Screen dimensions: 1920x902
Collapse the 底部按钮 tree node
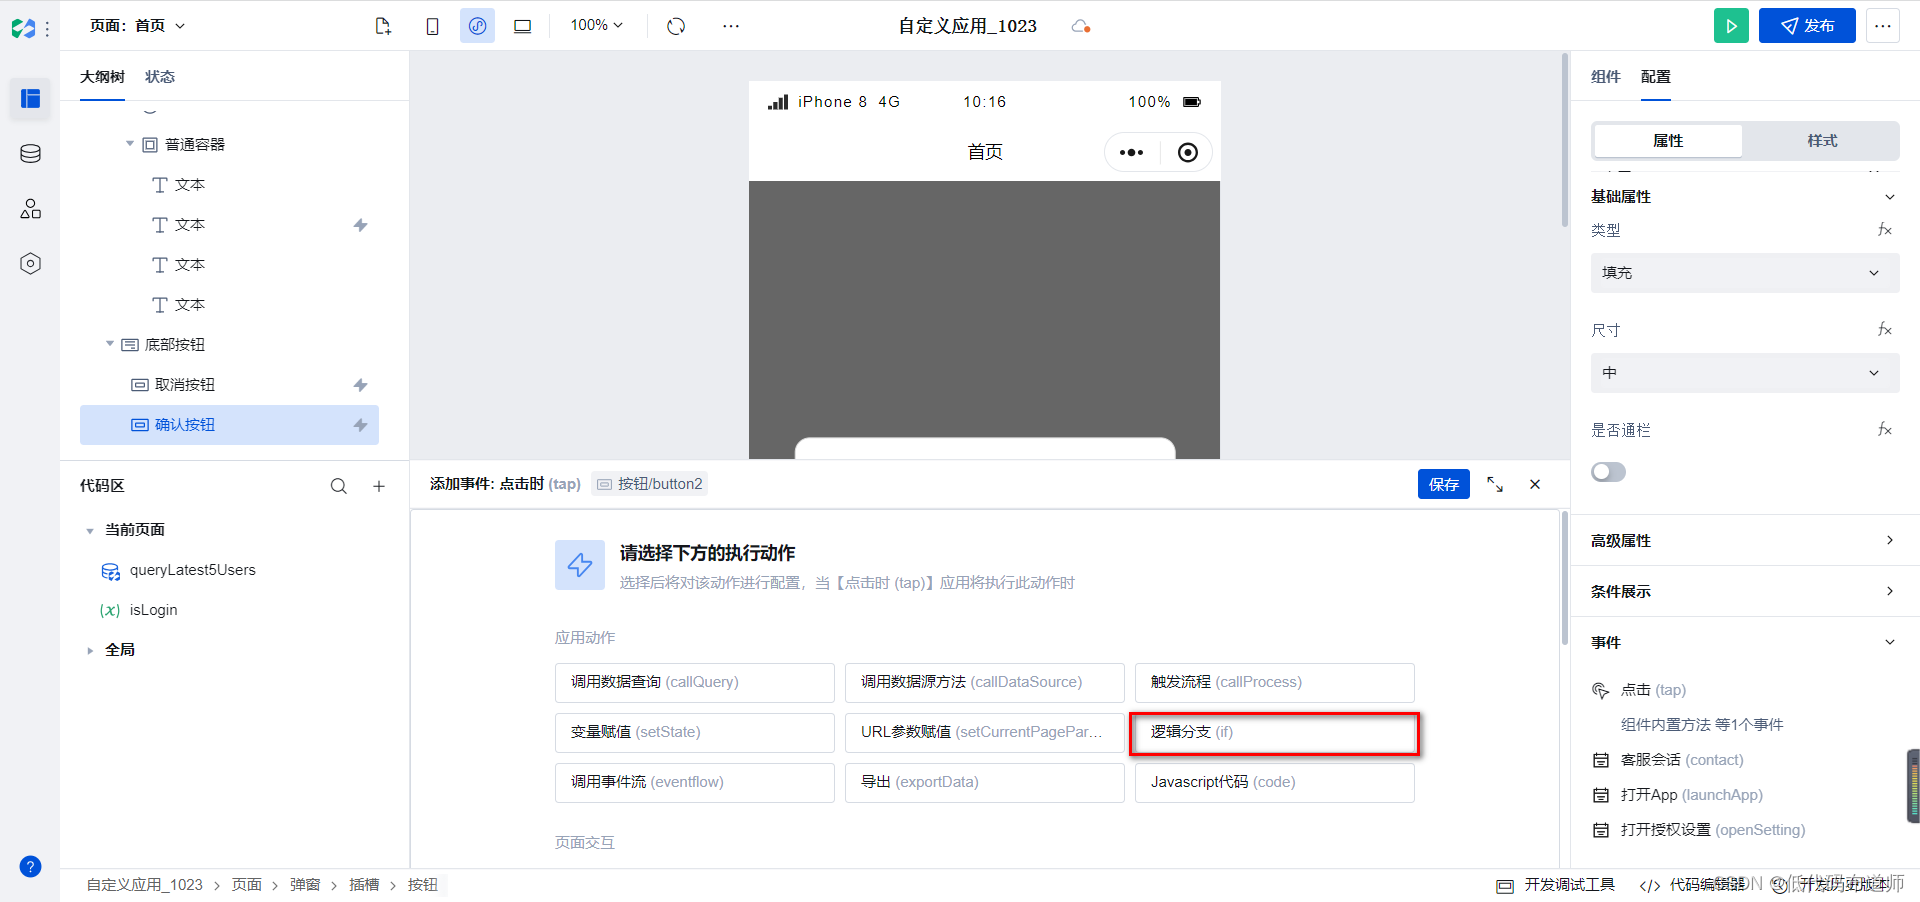click(110, 344)
